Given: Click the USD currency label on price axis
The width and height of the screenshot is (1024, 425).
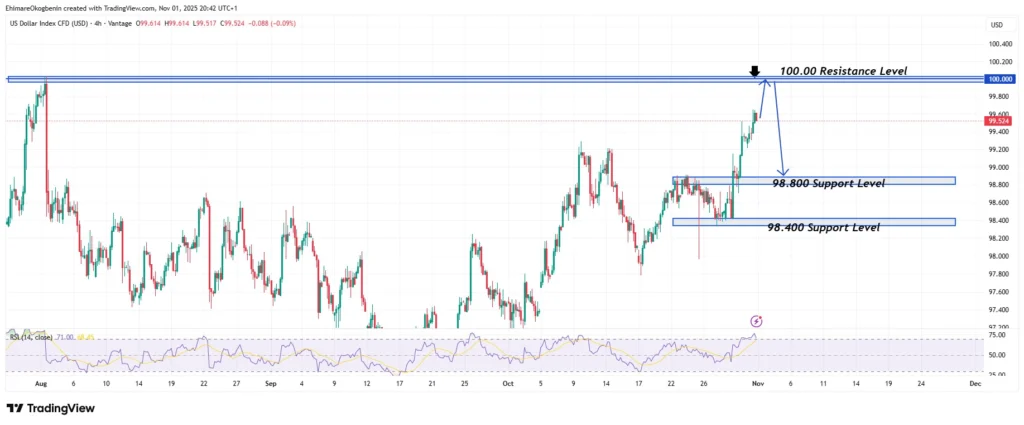Looking at the screenshot, I should tap(997, 25).
